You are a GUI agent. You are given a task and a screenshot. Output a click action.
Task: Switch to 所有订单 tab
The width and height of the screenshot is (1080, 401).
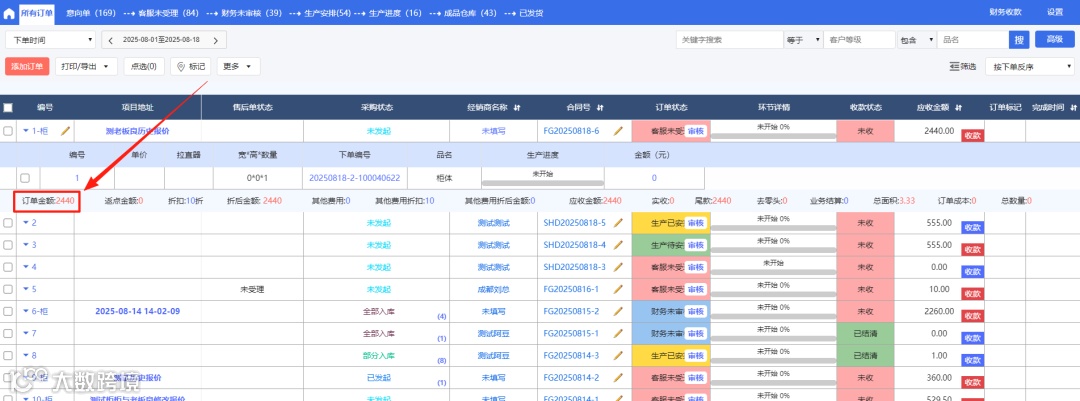(36, 12)
